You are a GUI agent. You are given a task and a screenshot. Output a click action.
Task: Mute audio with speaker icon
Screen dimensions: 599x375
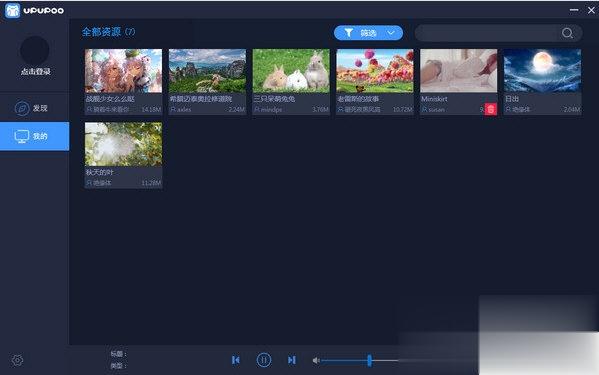point(316,360)
